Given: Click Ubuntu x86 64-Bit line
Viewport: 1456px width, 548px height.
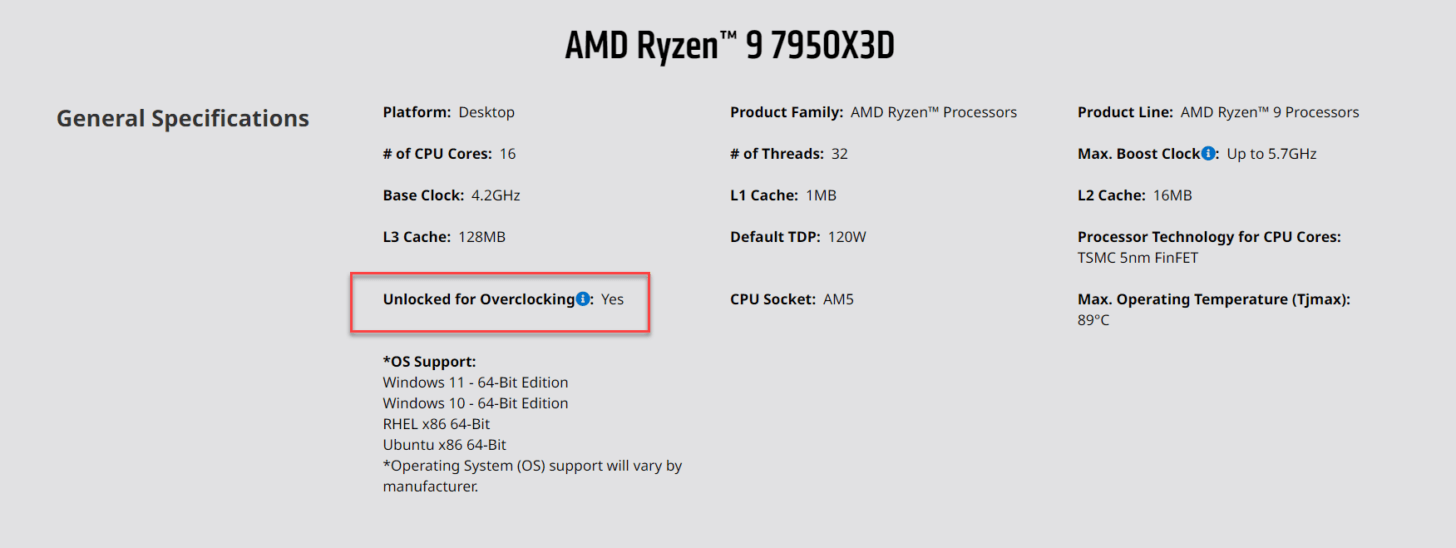Looking at the screenshot, I should 444,445.
